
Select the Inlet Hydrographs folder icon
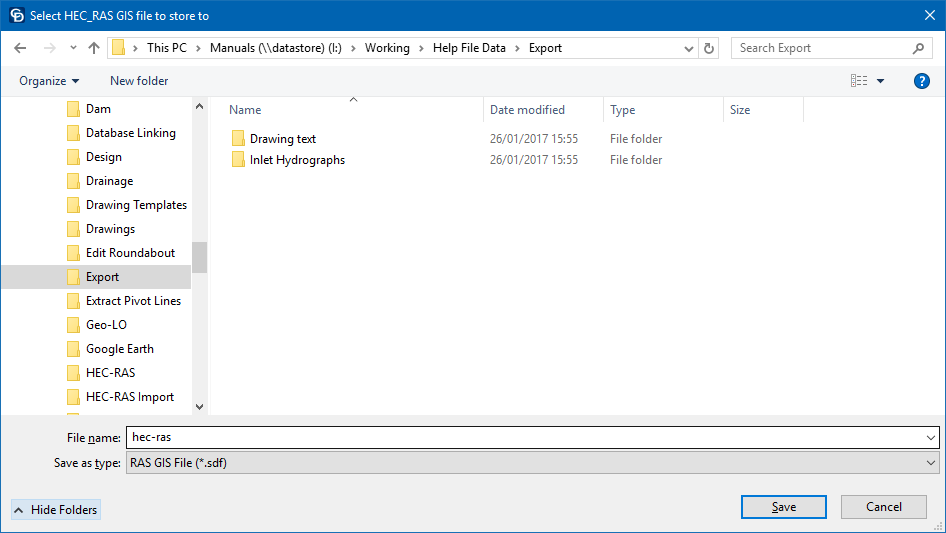(238, 160)
